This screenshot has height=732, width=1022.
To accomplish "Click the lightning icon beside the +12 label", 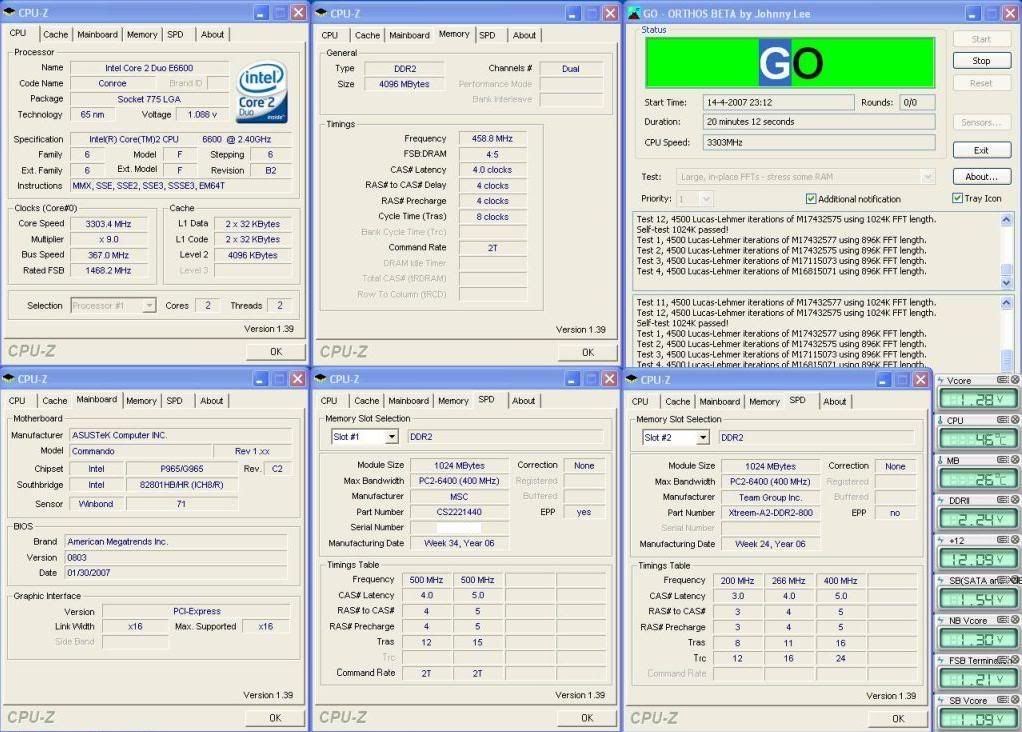I will tap(941, 540).
